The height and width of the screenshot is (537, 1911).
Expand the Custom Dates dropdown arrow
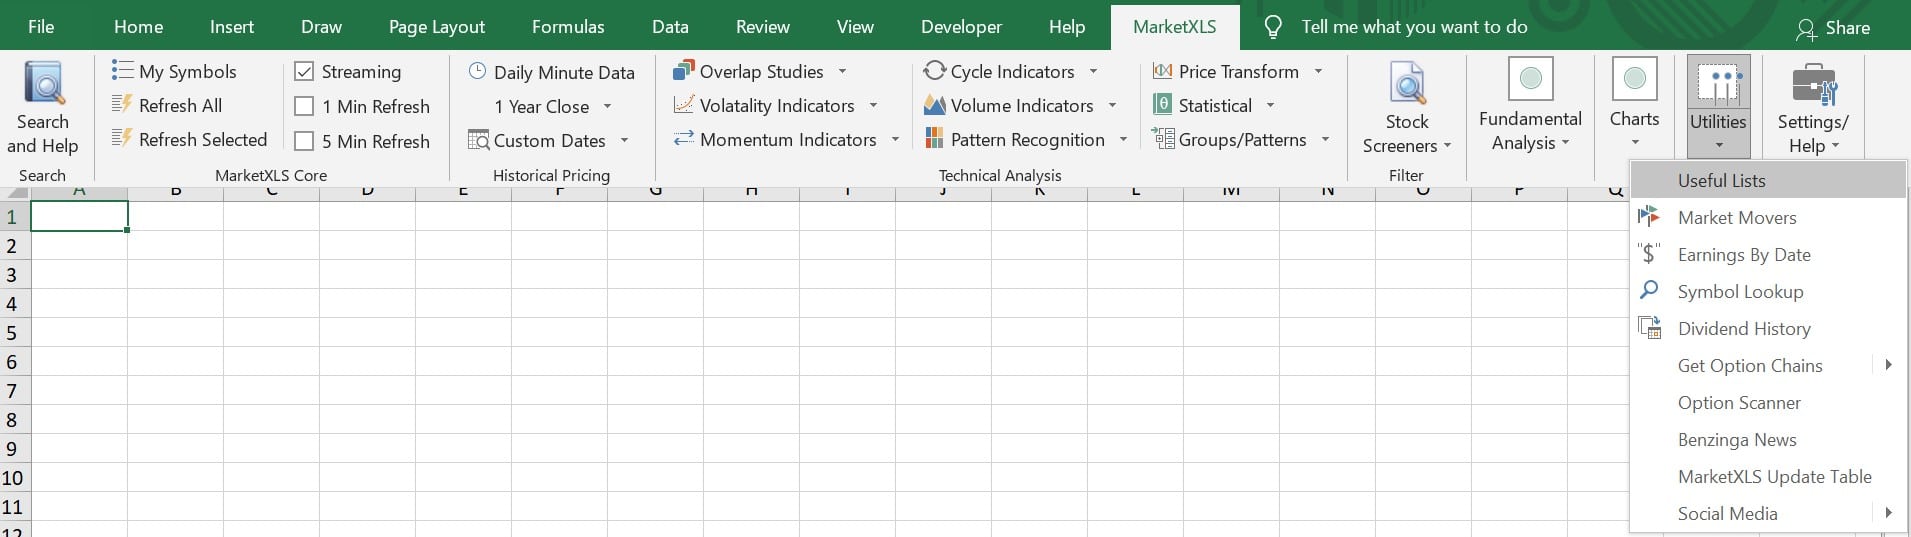pos(624,141)
